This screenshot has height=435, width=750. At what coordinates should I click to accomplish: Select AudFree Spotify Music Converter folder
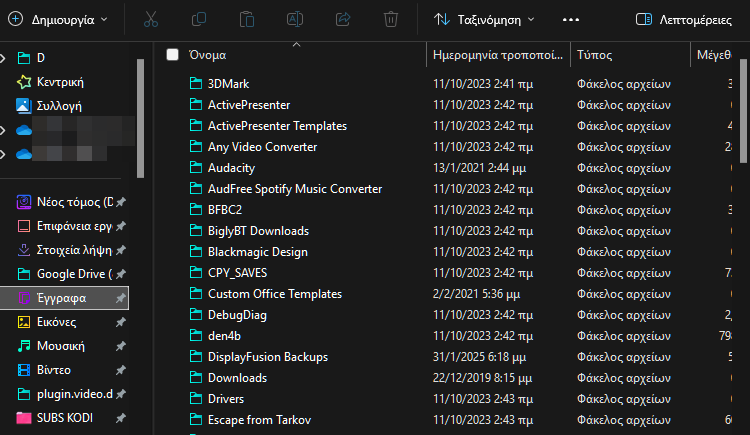(x=295, y=189)
